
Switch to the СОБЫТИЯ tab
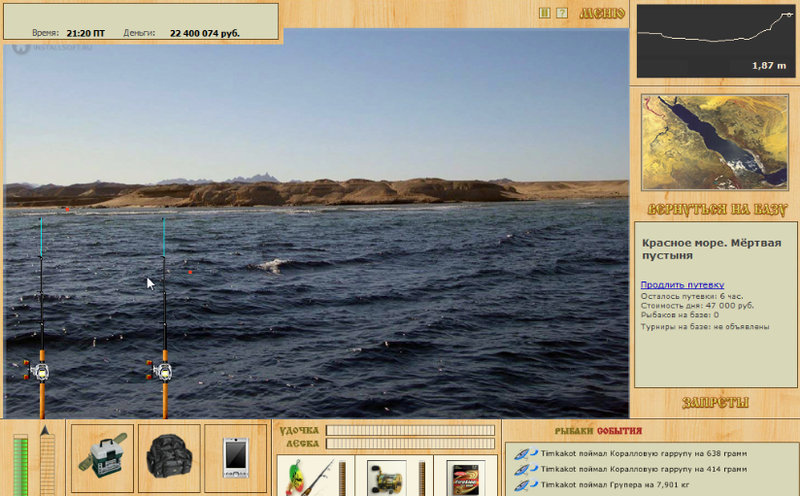tap(619, 431)
